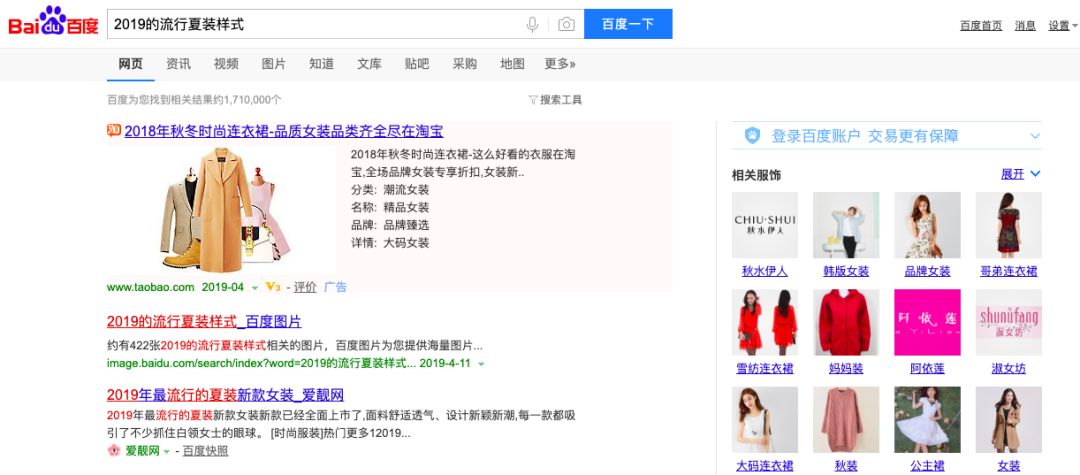Switch to the 视频 tab
The height and width of the screenshot is (475, 1080).
tap(226, 64)
